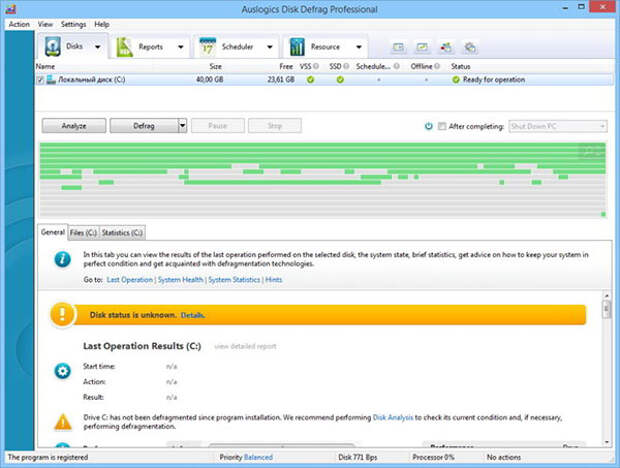The width and height of the screenshot is (620, 468).
Task: Switch to the Files (C:) tab
Action: click(83, 233)
